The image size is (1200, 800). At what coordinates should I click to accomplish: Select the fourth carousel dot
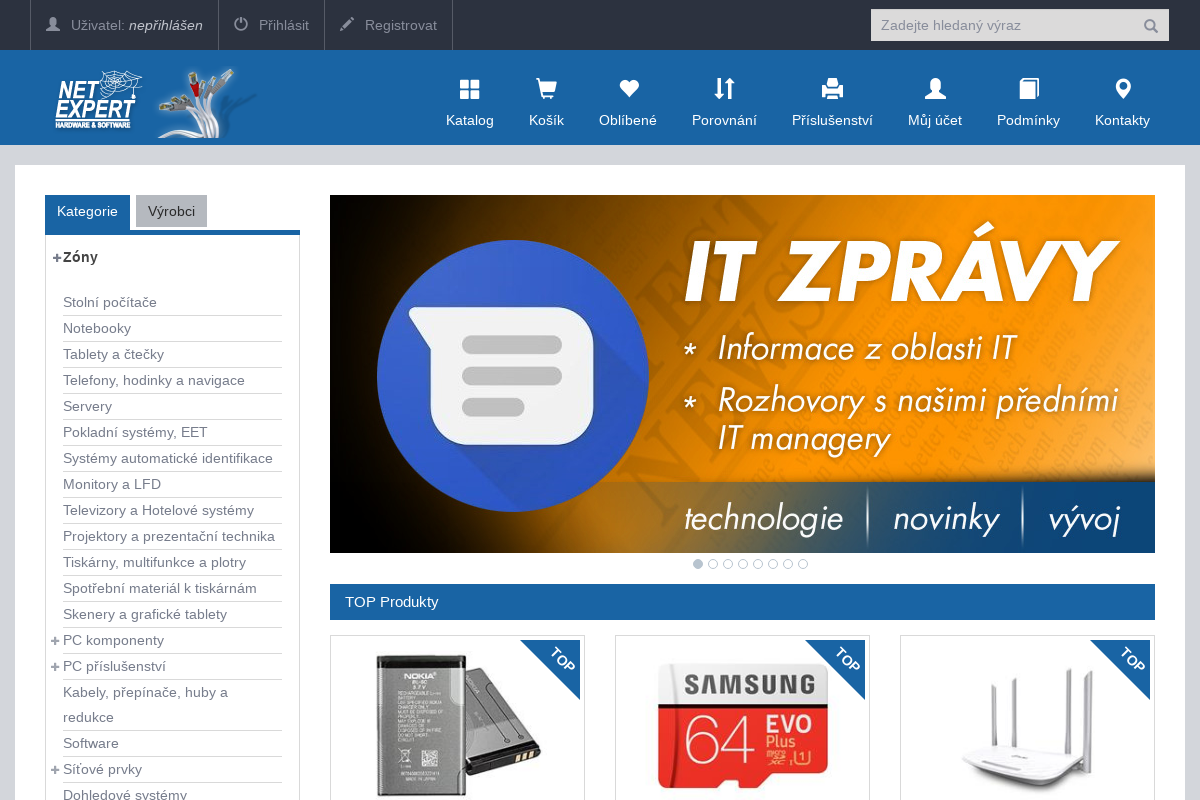pos(743,564)
